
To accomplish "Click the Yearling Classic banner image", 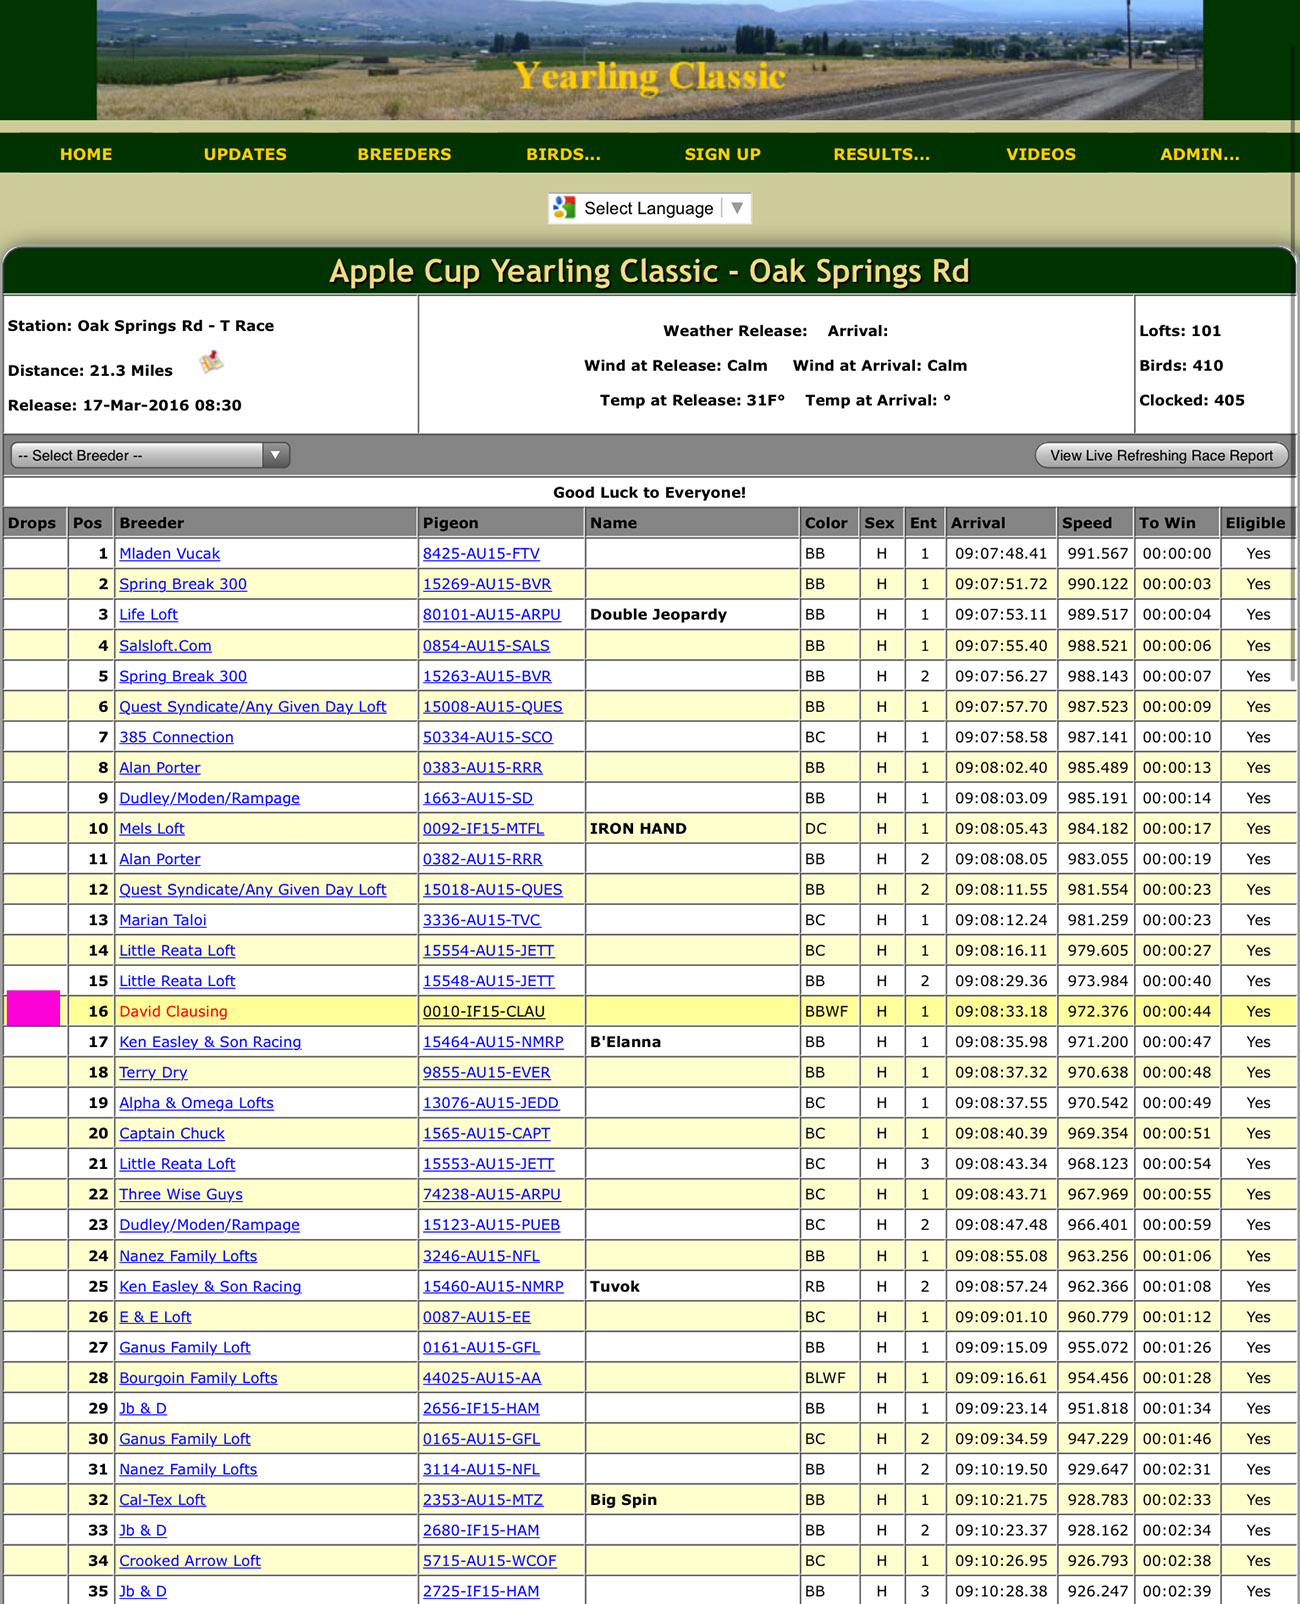I will point(650,60).
